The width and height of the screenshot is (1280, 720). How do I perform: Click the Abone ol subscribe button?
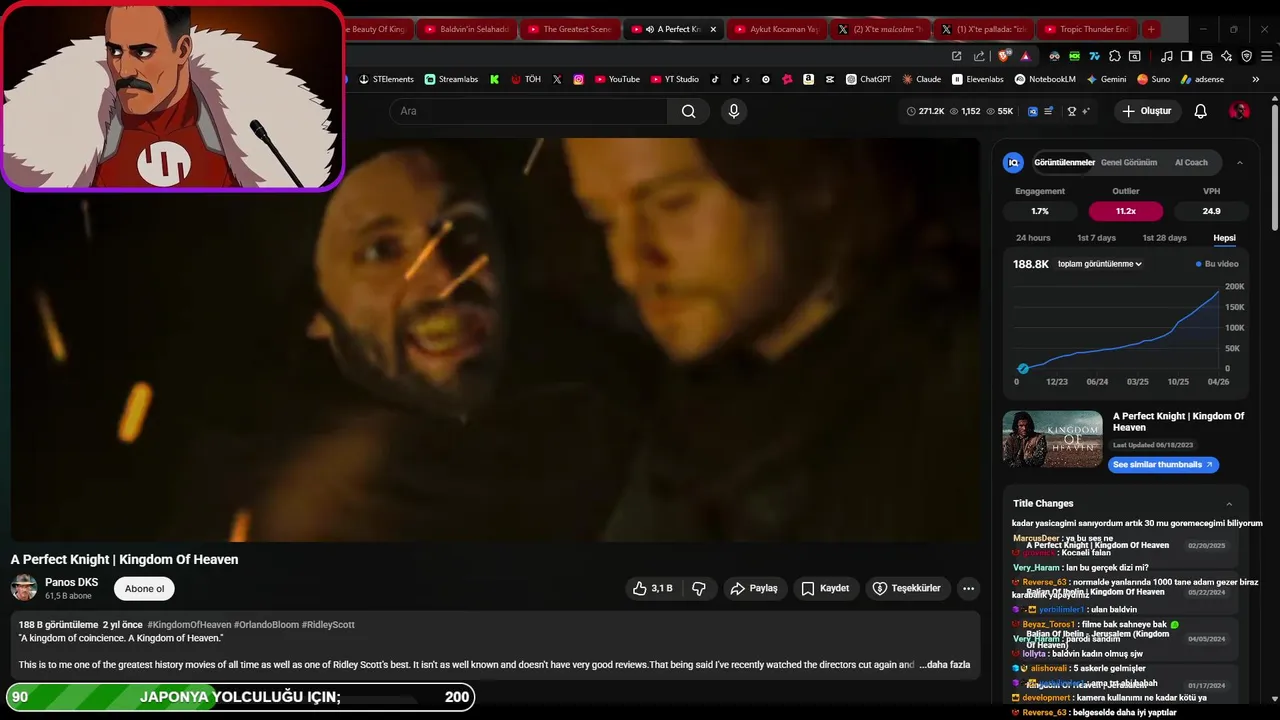click(144, 589)
